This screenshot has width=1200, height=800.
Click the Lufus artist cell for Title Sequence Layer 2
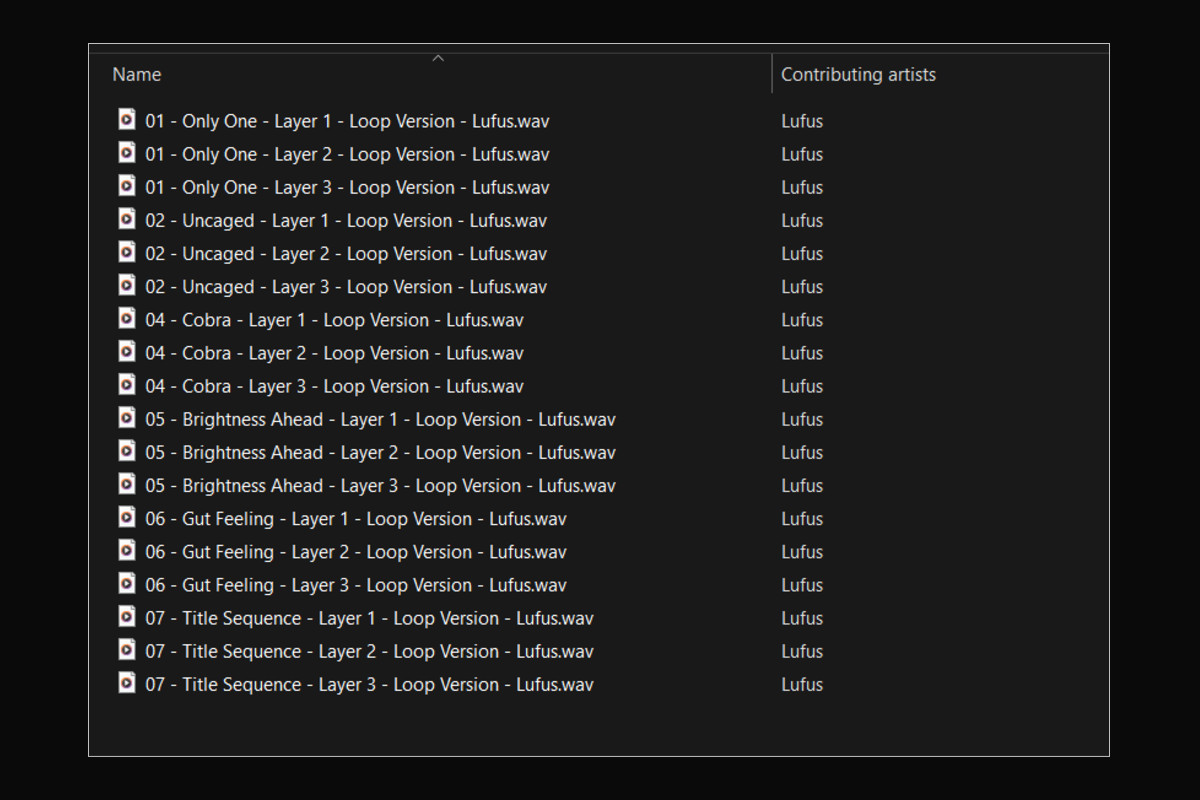(802, 651)
